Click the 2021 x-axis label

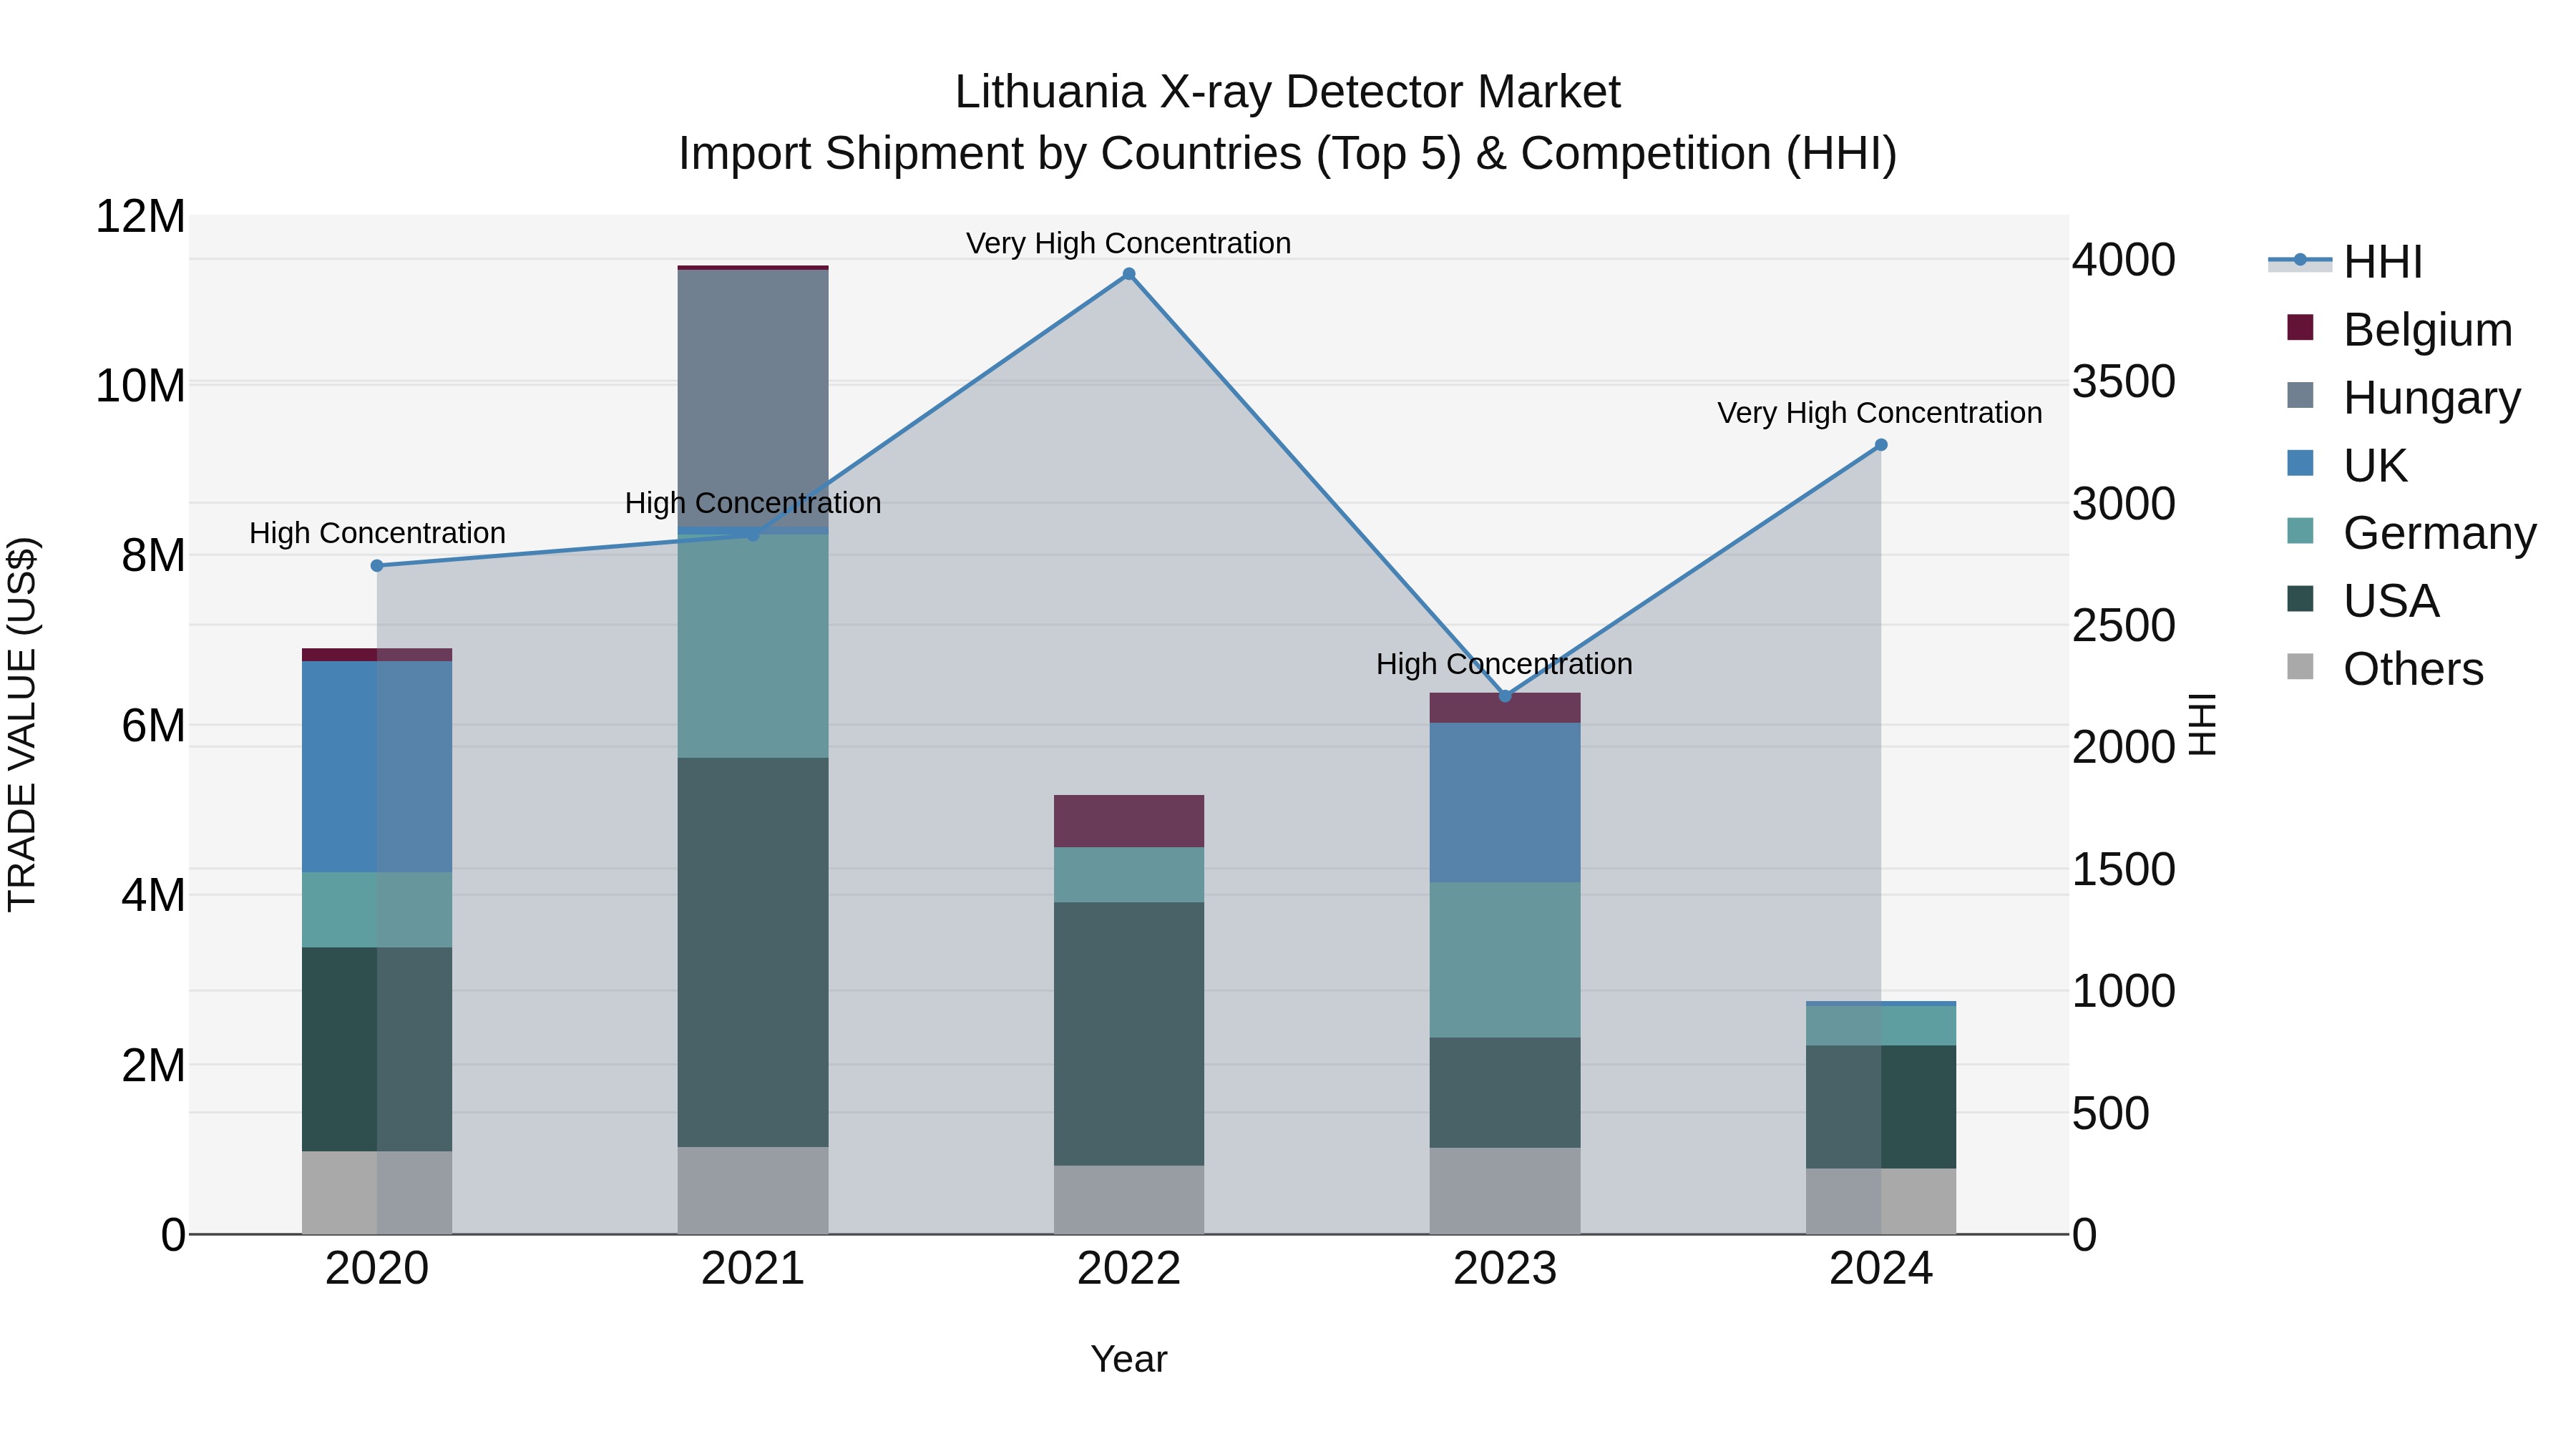(x=753, y=1269)
